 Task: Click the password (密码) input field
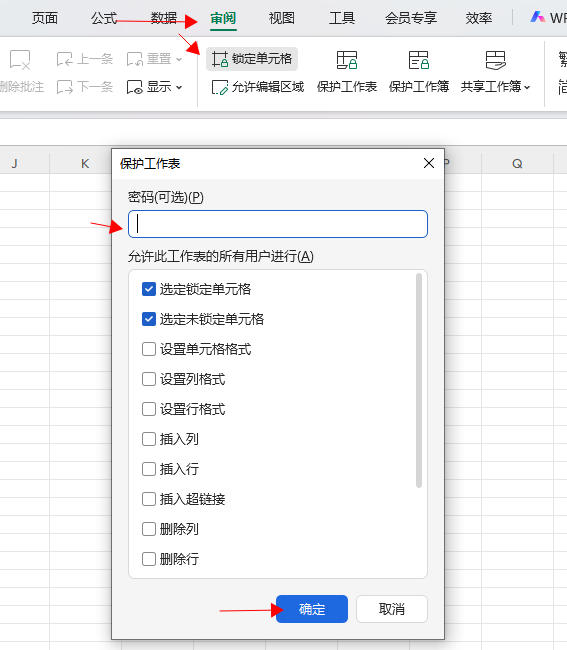(x=278, y=224)
